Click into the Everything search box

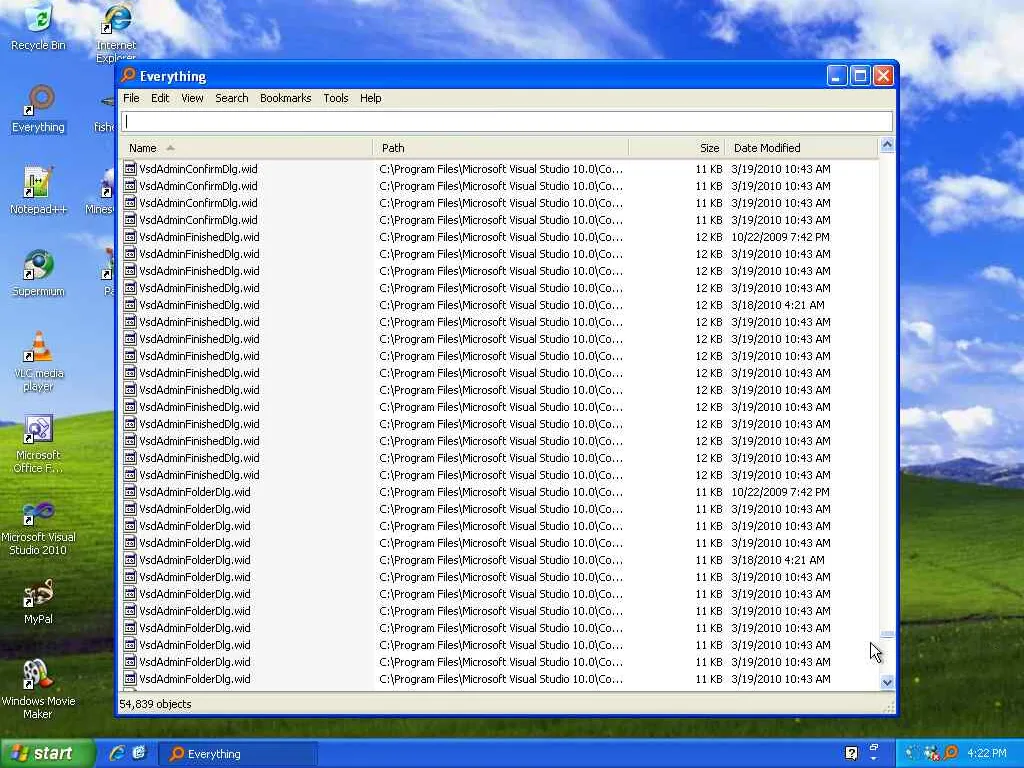507,121
